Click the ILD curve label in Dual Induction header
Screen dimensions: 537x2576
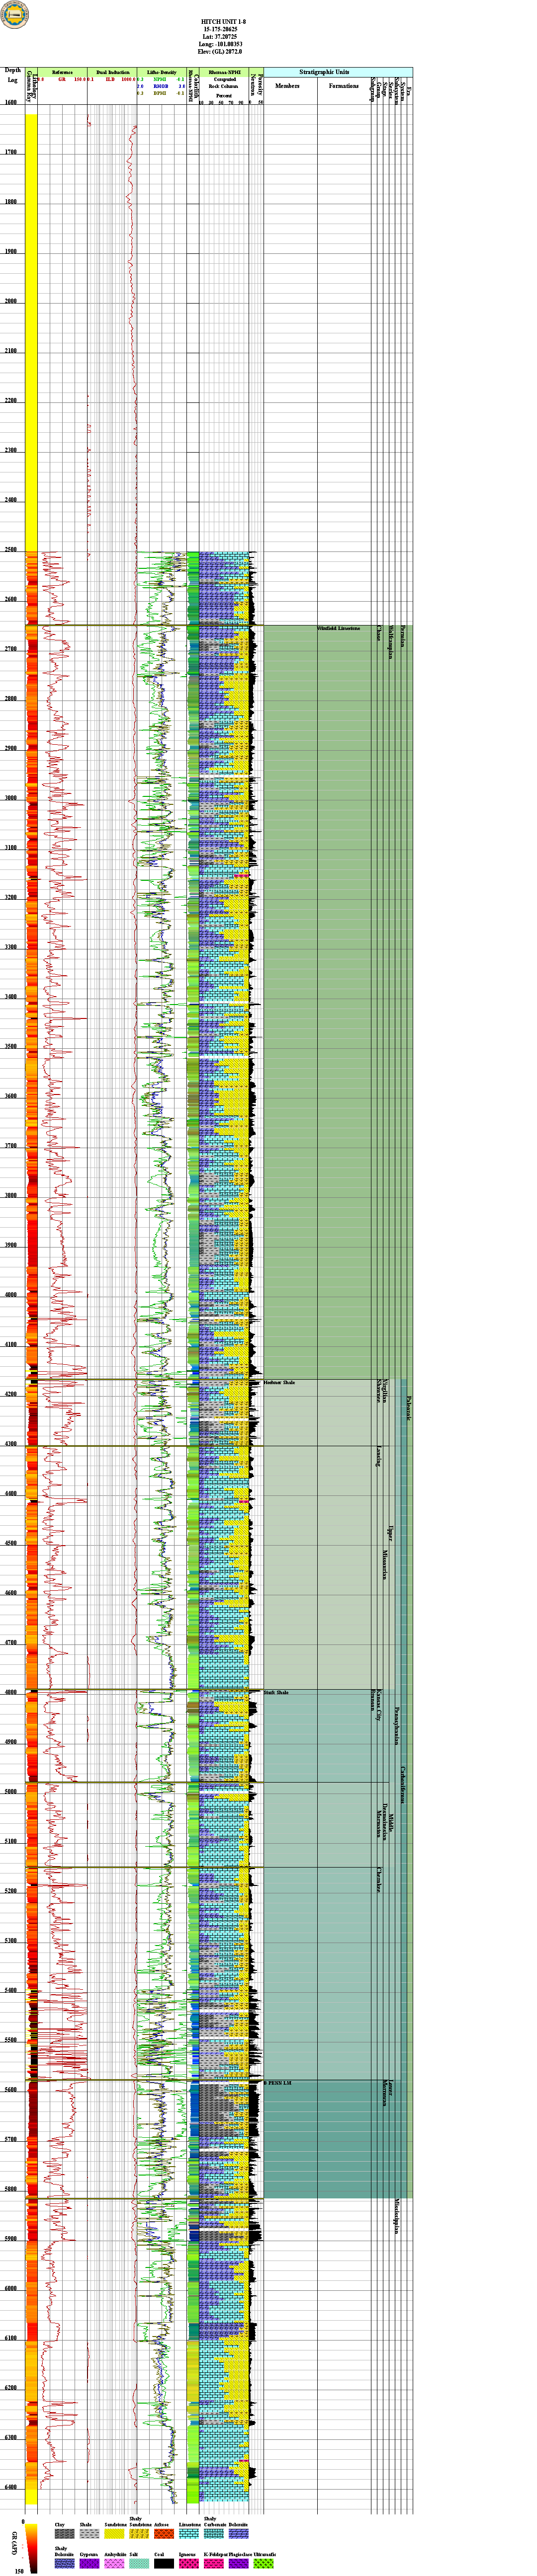[x=110, y=80]
